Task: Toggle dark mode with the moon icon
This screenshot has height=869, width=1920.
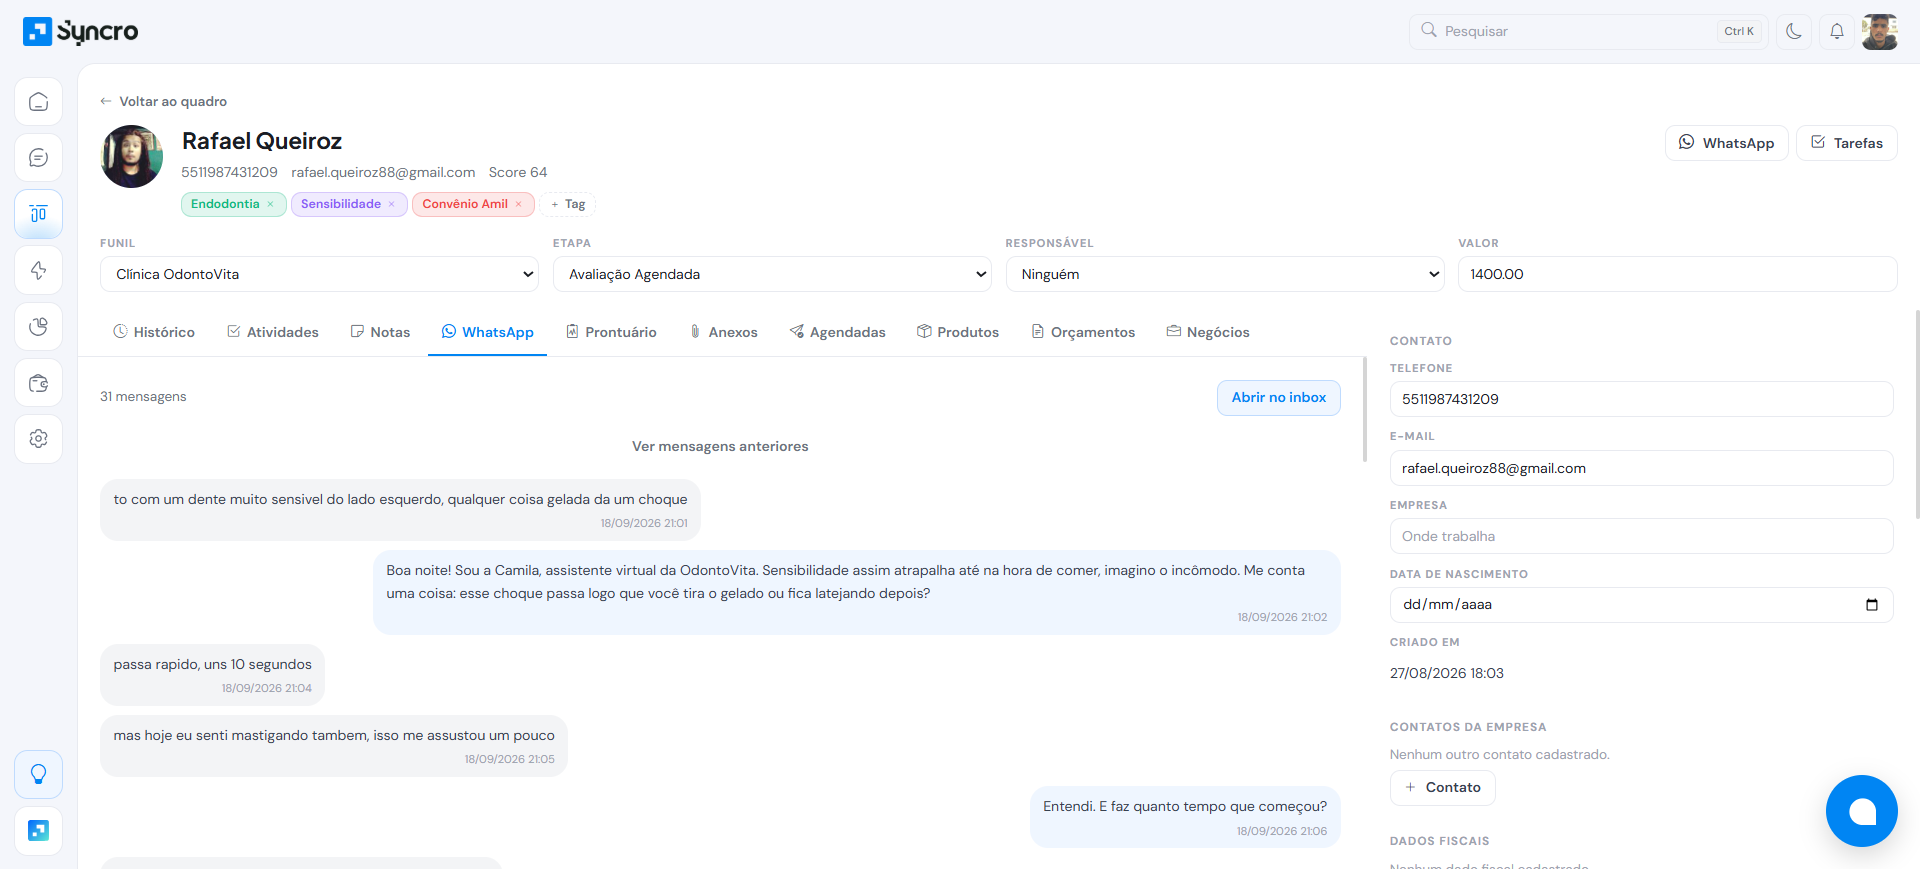Action: (x=1794, y=31)
